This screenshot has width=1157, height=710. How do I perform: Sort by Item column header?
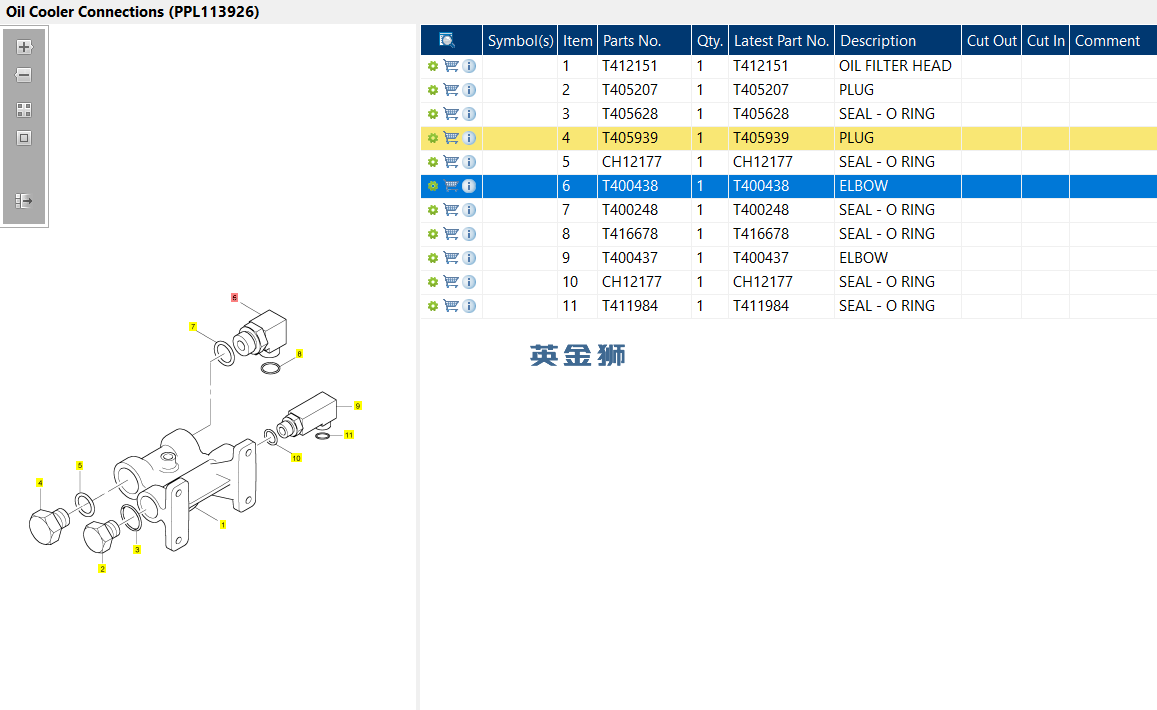tap(578, 41)
